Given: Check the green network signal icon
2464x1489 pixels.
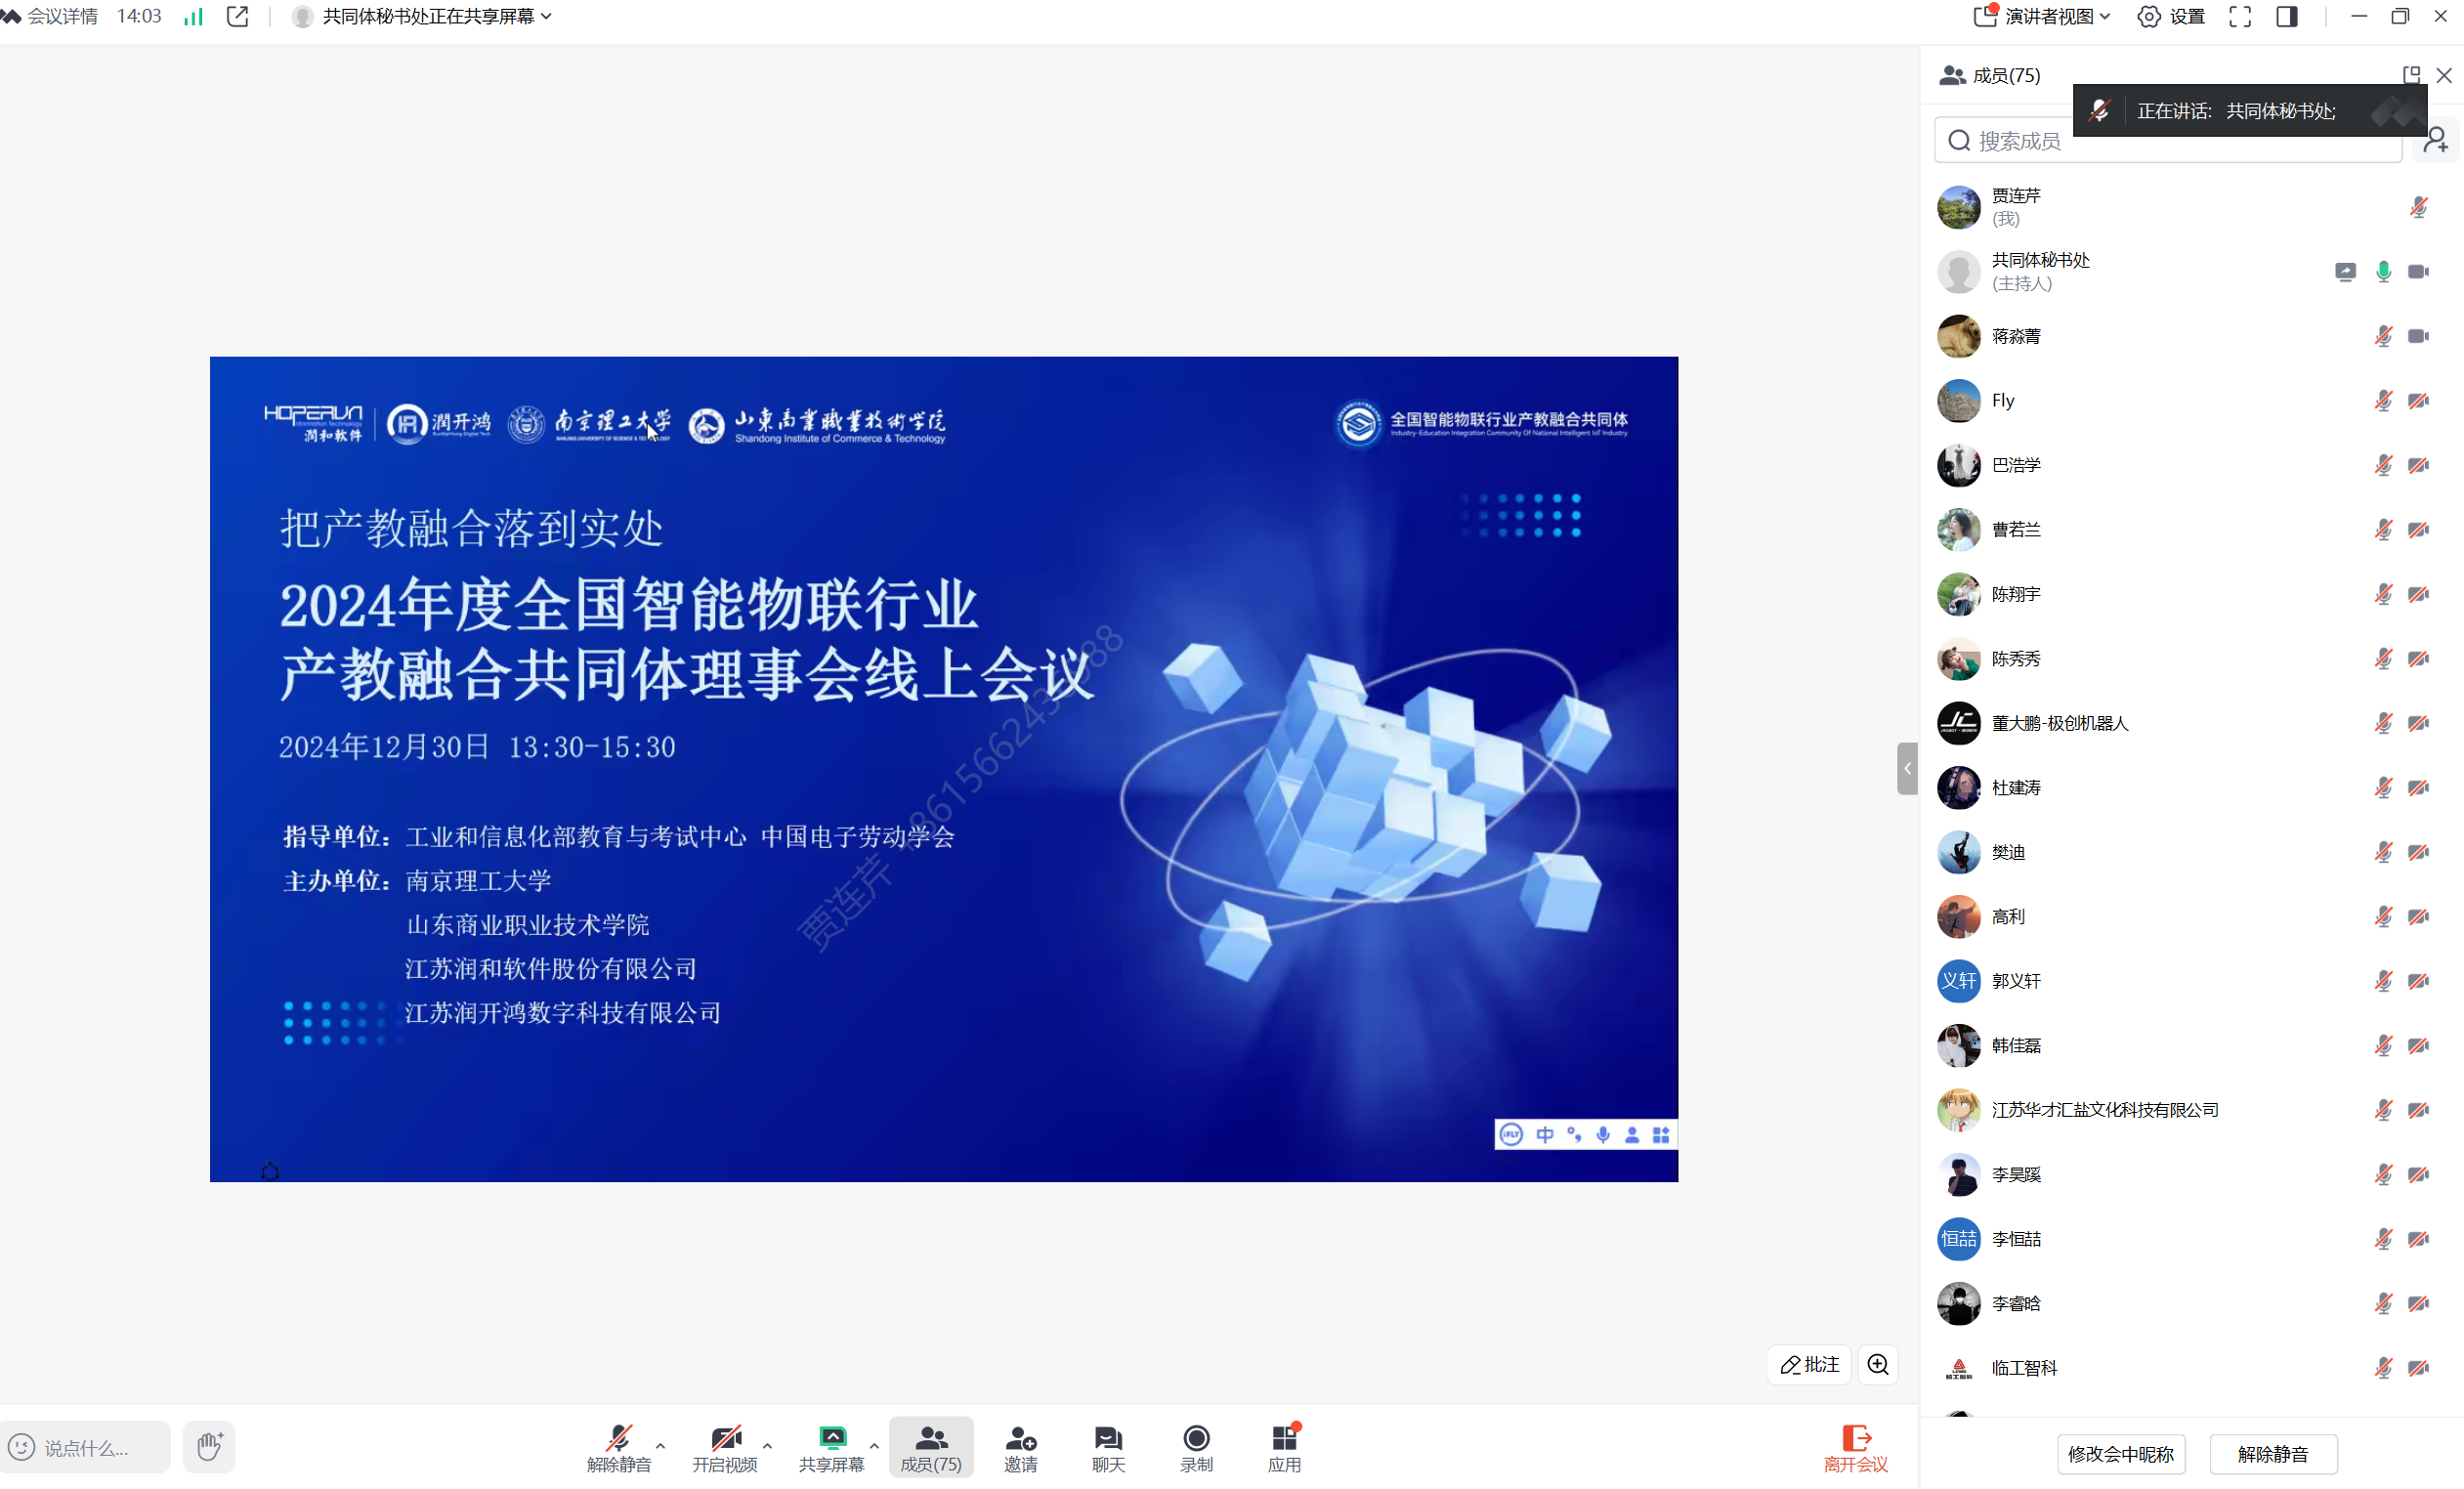Looking at the screenshot, I should [194, 16].
